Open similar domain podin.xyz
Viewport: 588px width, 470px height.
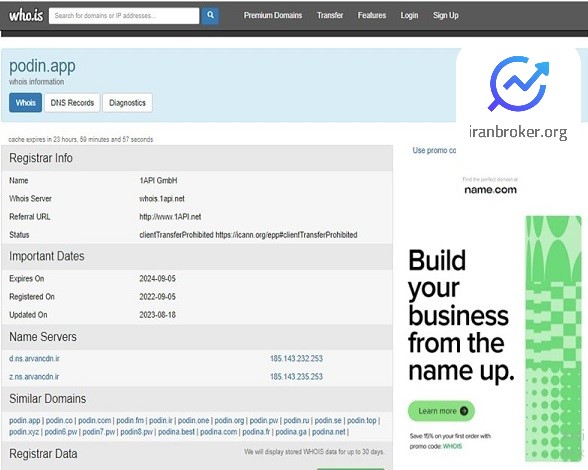click(x=24, y=432)
